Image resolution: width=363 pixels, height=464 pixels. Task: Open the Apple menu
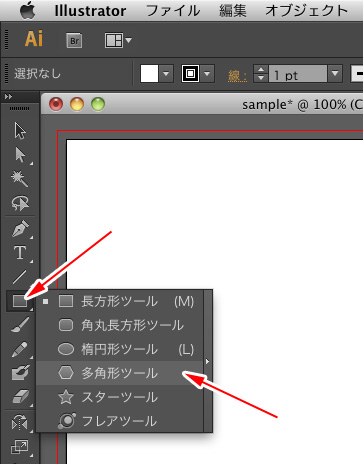[28, 11]
